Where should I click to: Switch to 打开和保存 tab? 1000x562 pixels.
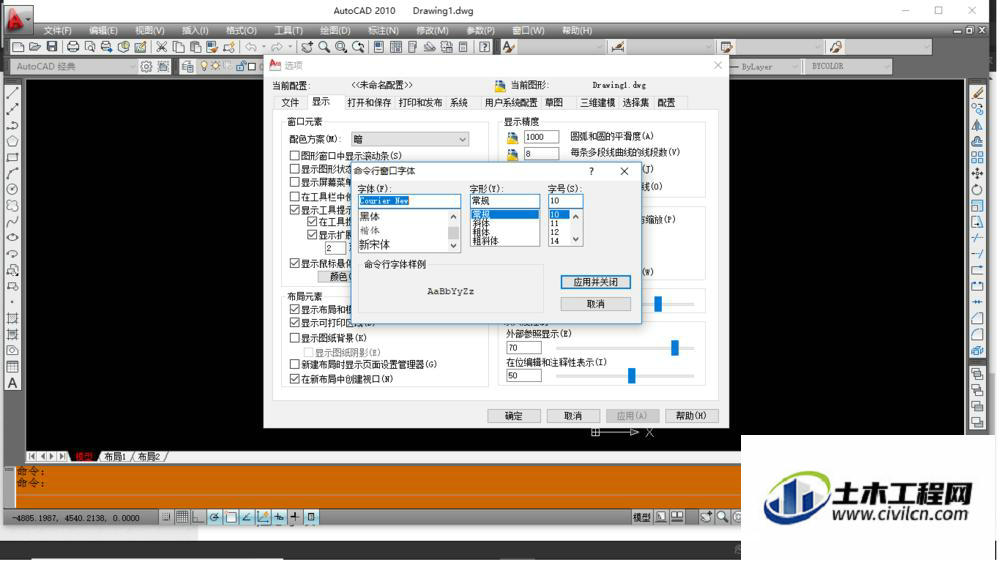(x=369, y=103)
